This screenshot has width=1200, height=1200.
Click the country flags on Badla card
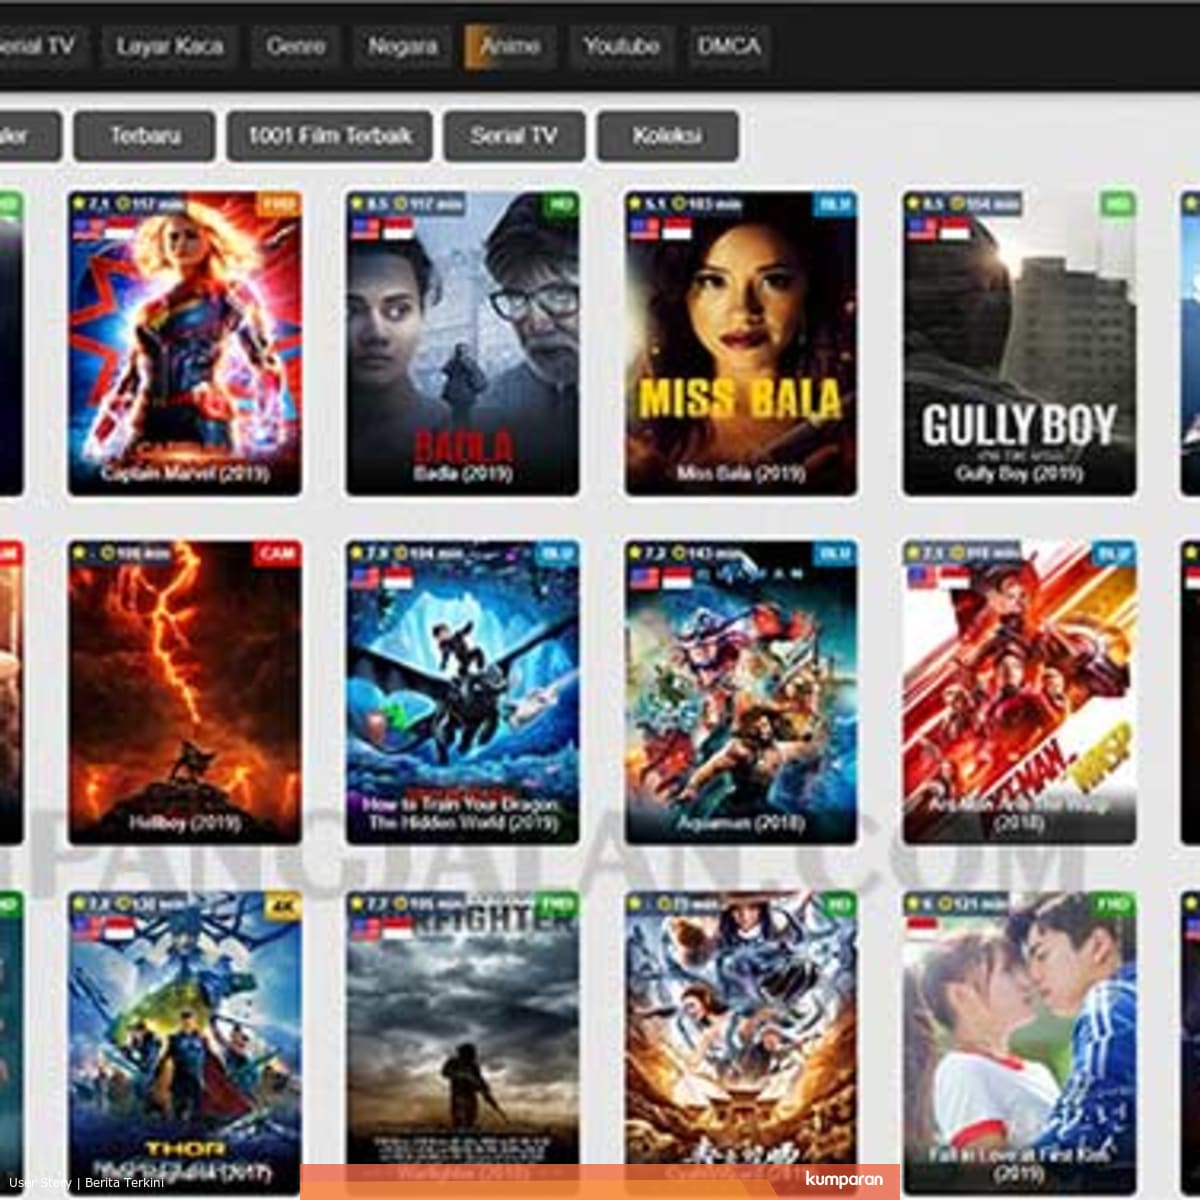coord(382,229)
